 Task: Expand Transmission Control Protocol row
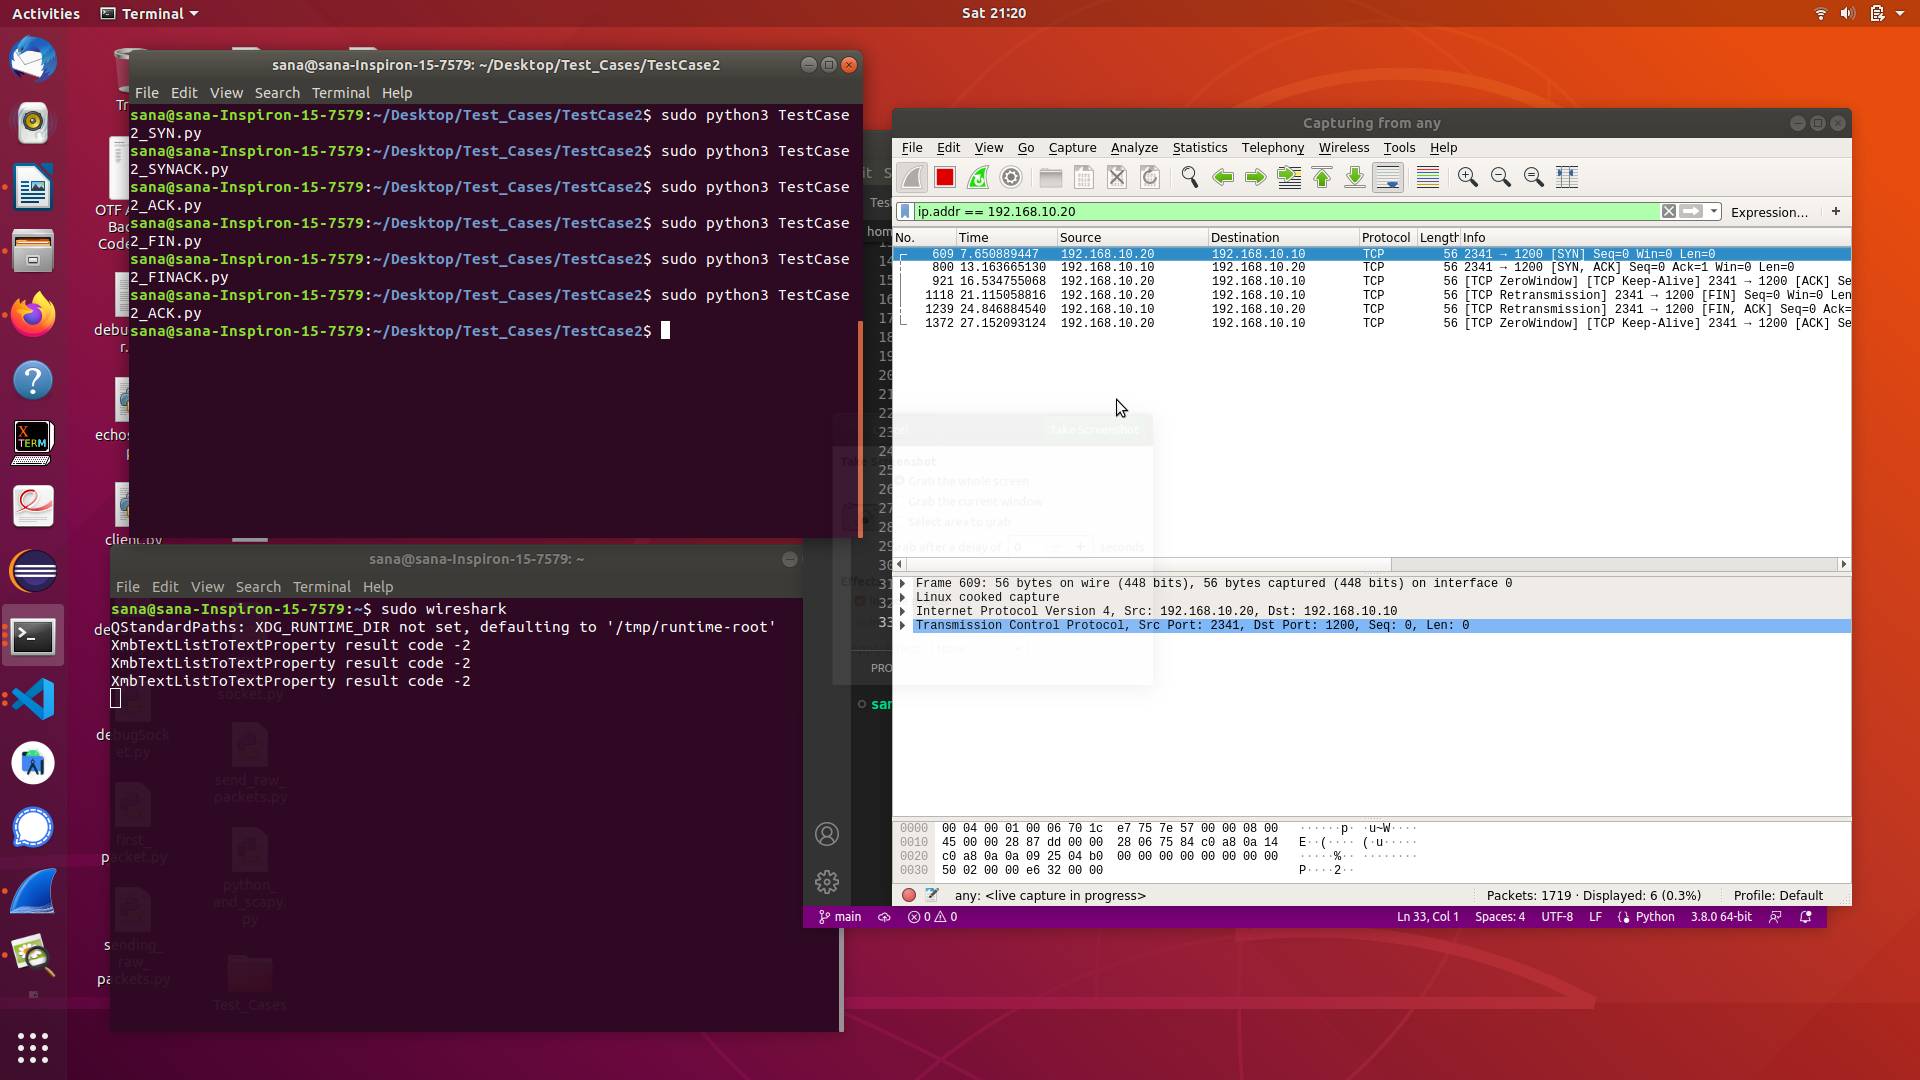[x=903, y=625]
